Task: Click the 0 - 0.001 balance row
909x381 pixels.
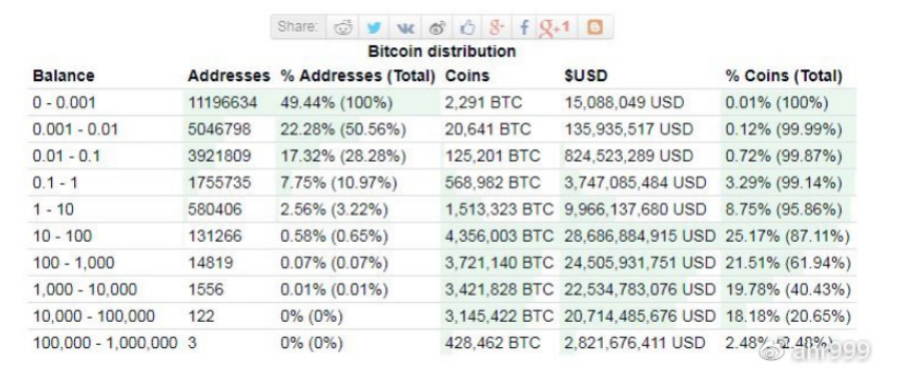Action: [442, 103]
